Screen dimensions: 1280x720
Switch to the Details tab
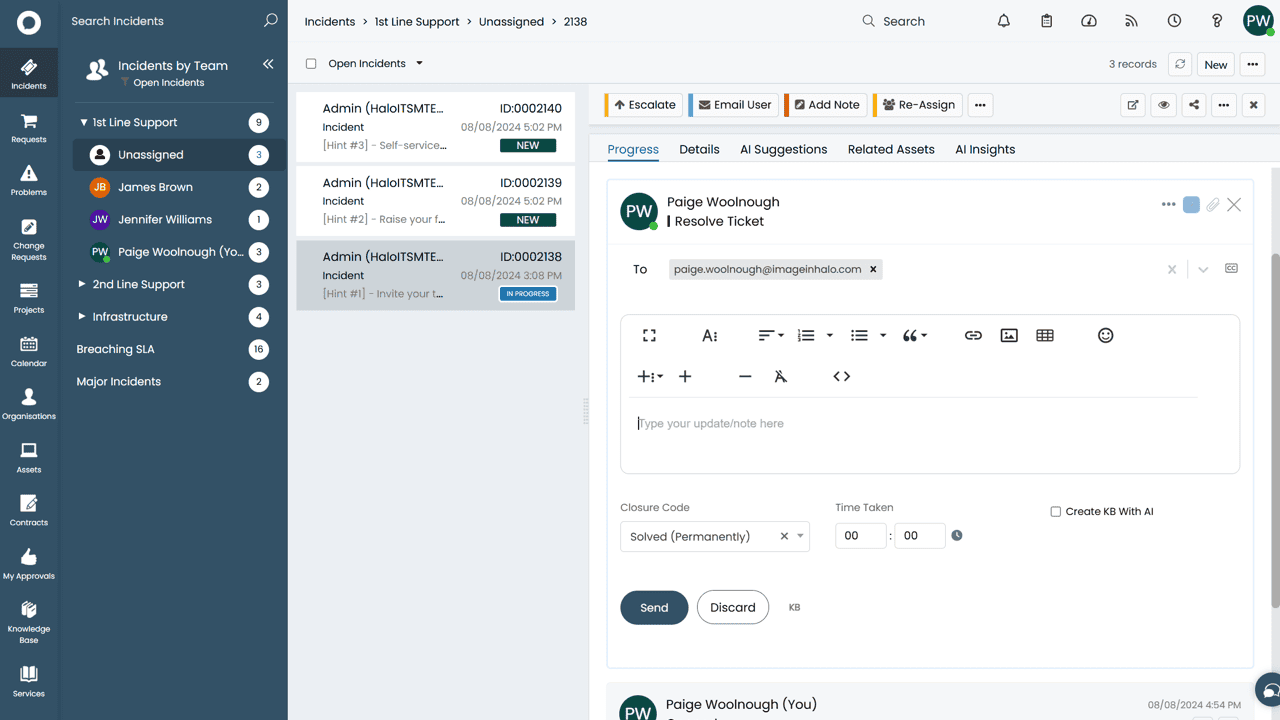coord(699,150)
